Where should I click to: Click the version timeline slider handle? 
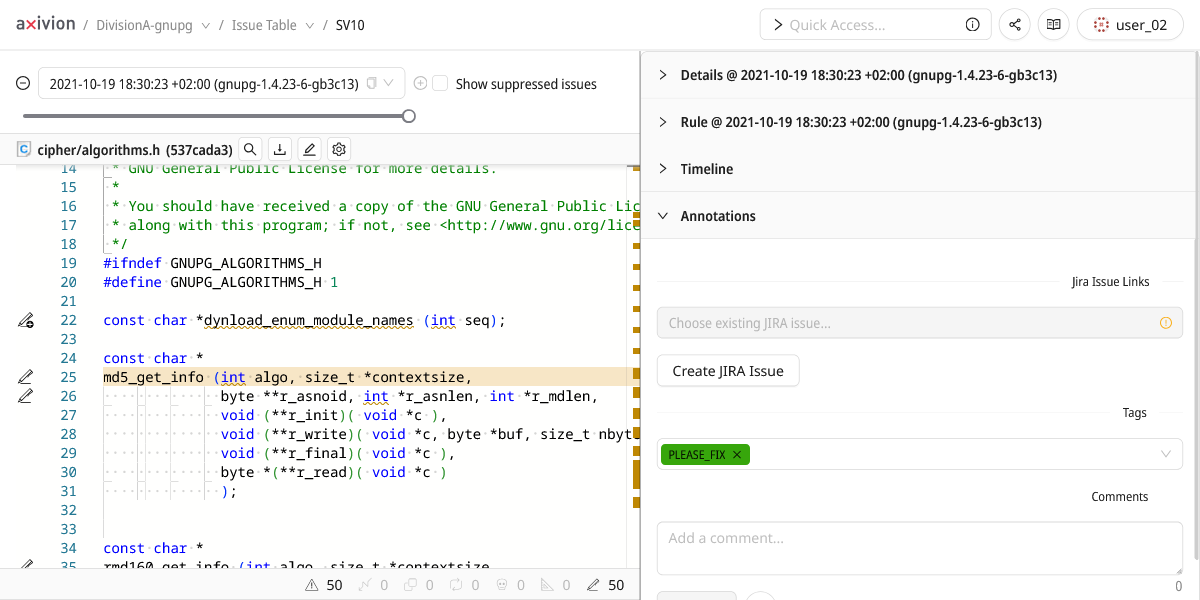point(409,116)
